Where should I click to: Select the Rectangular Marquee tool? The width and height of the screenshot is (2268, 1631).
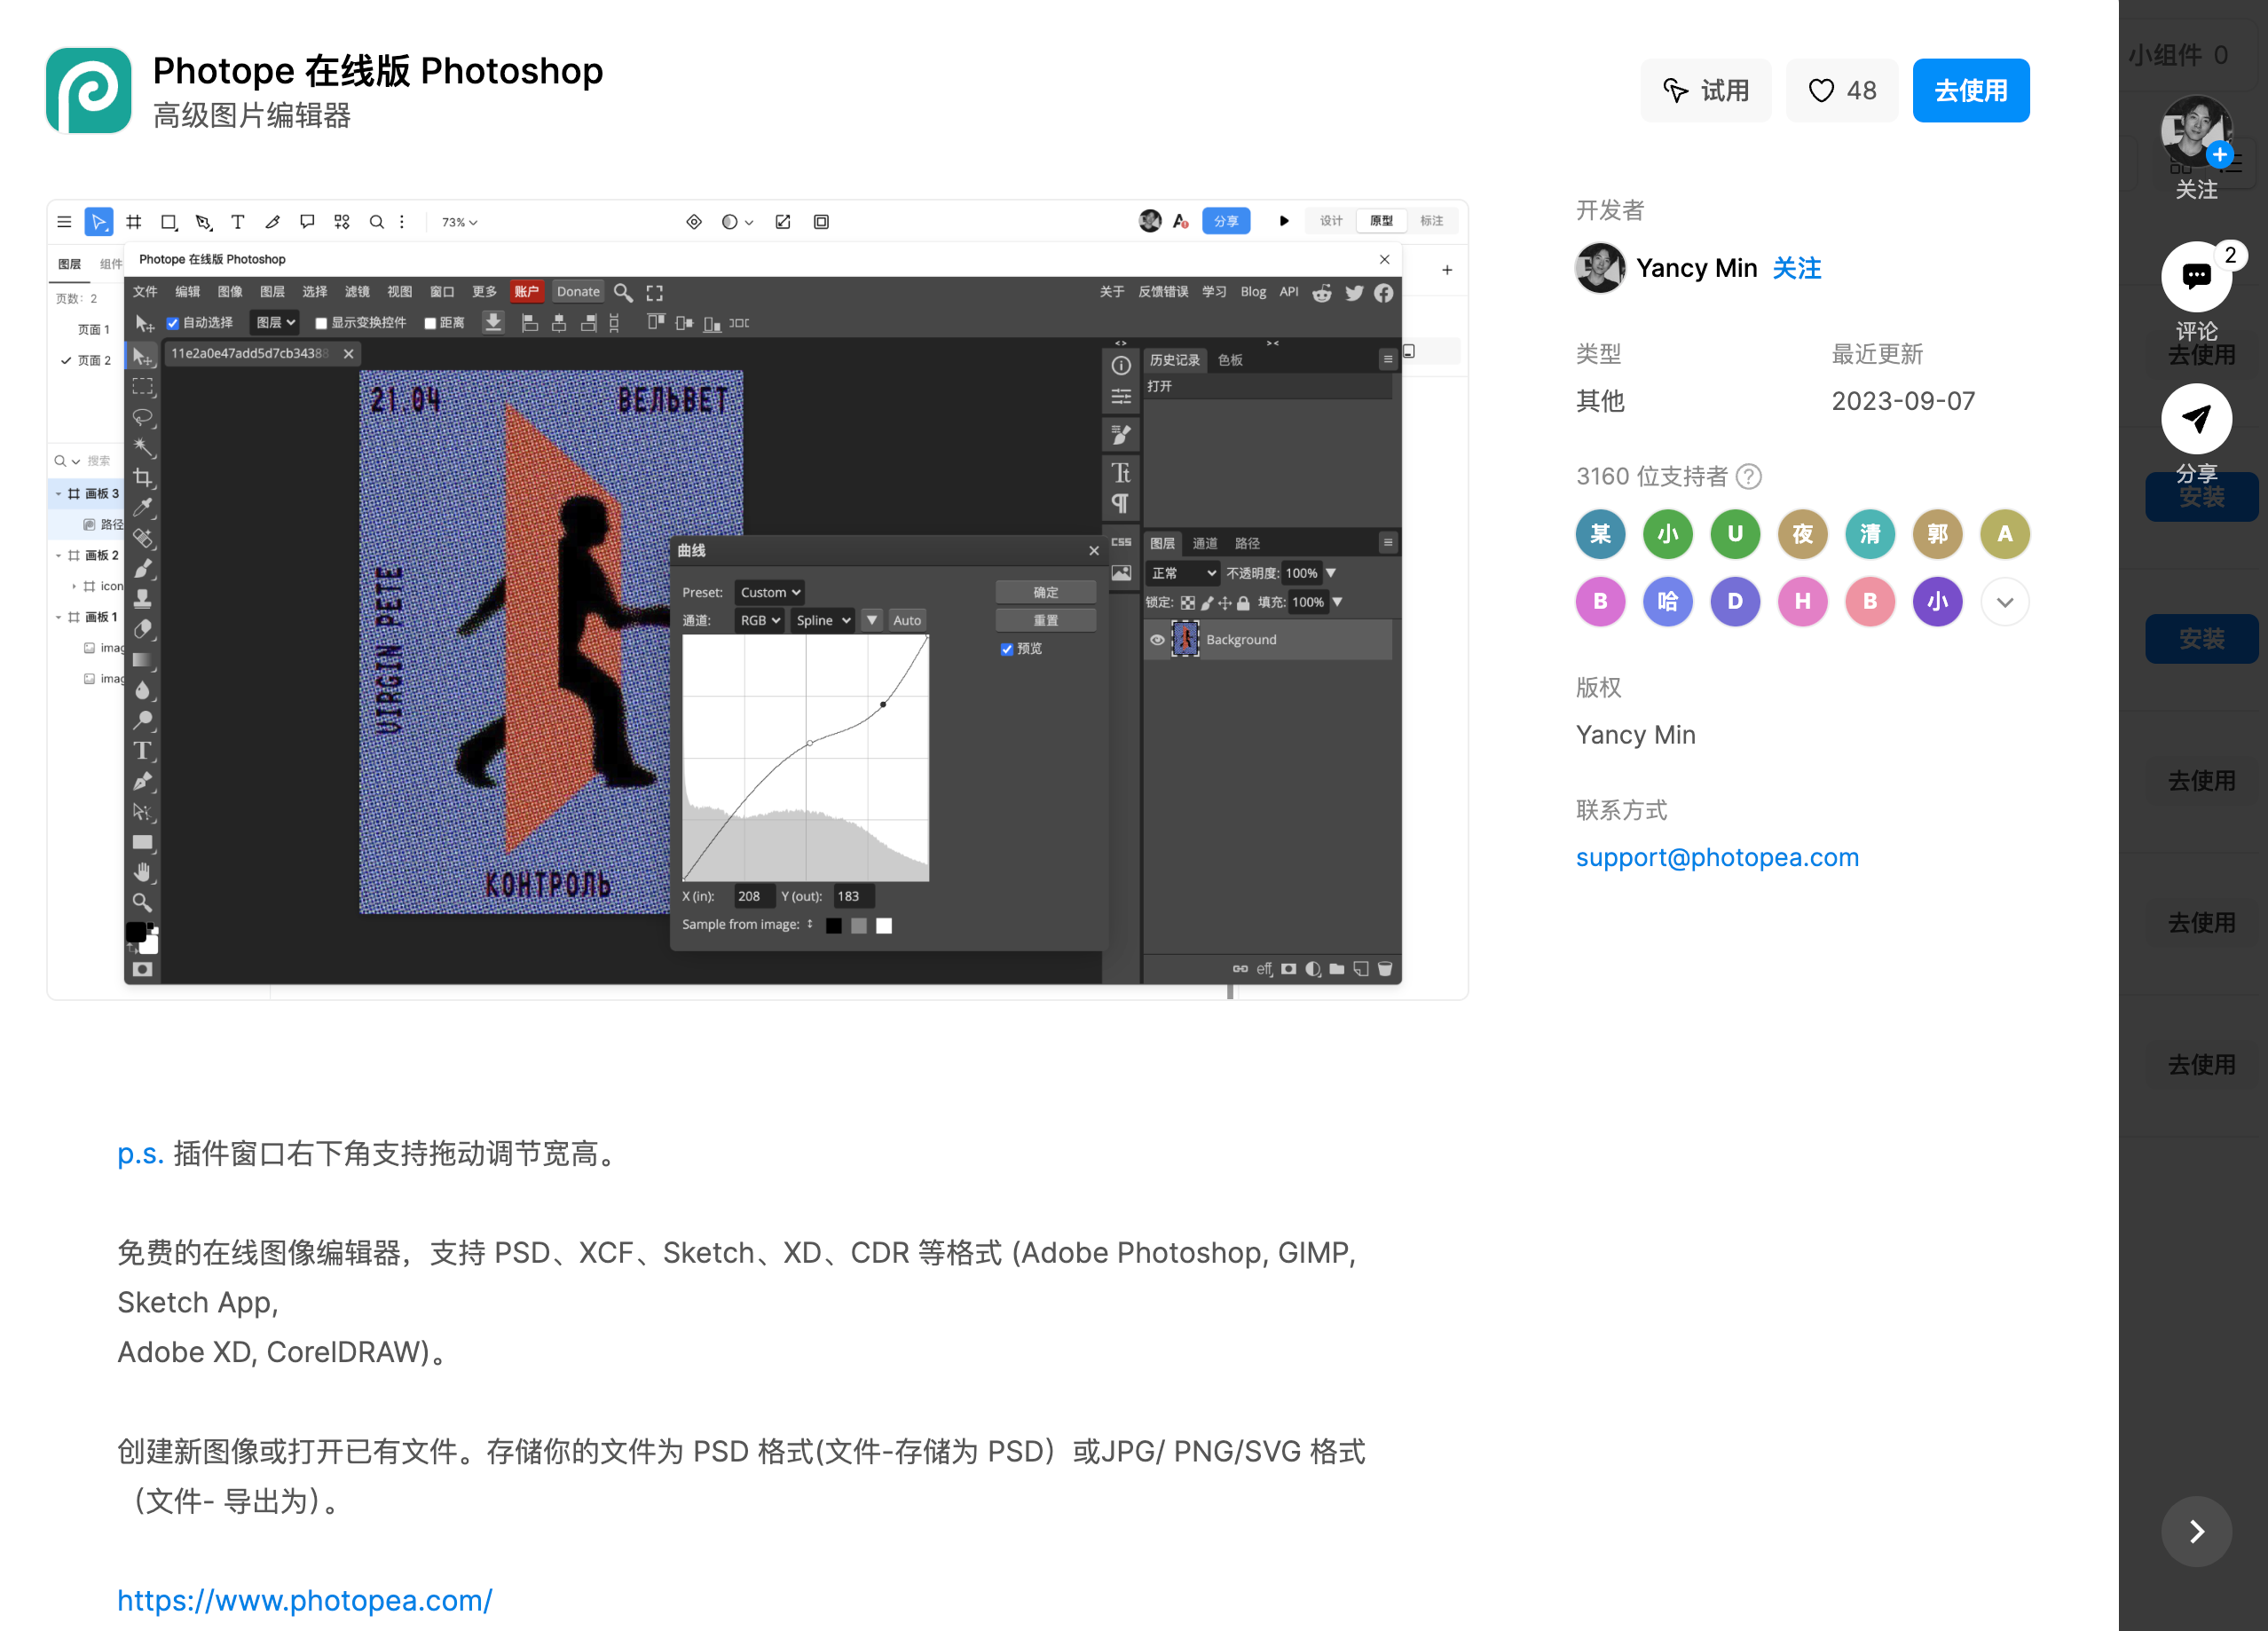[x=143, y=387]
